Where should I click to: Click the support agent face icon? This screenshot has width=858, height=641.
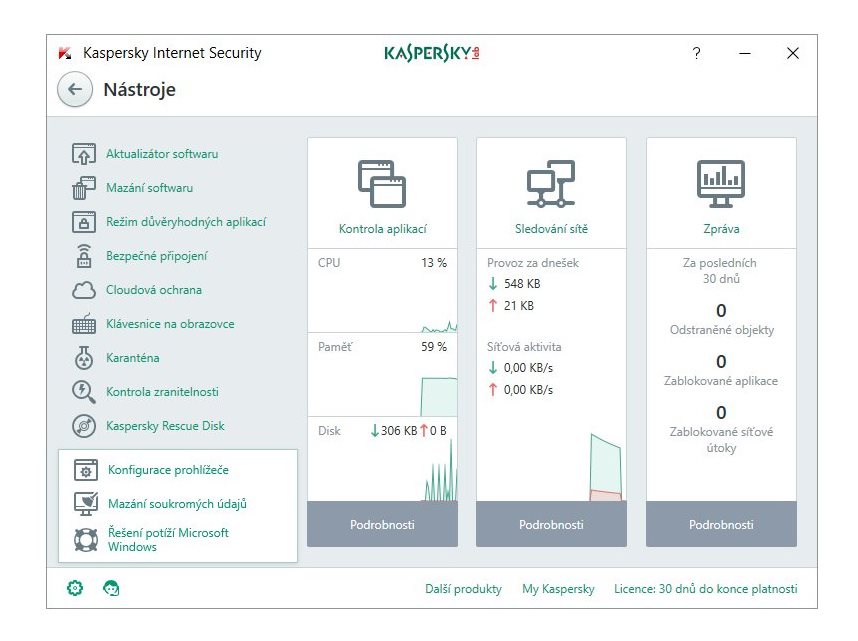tap(111, 588)
